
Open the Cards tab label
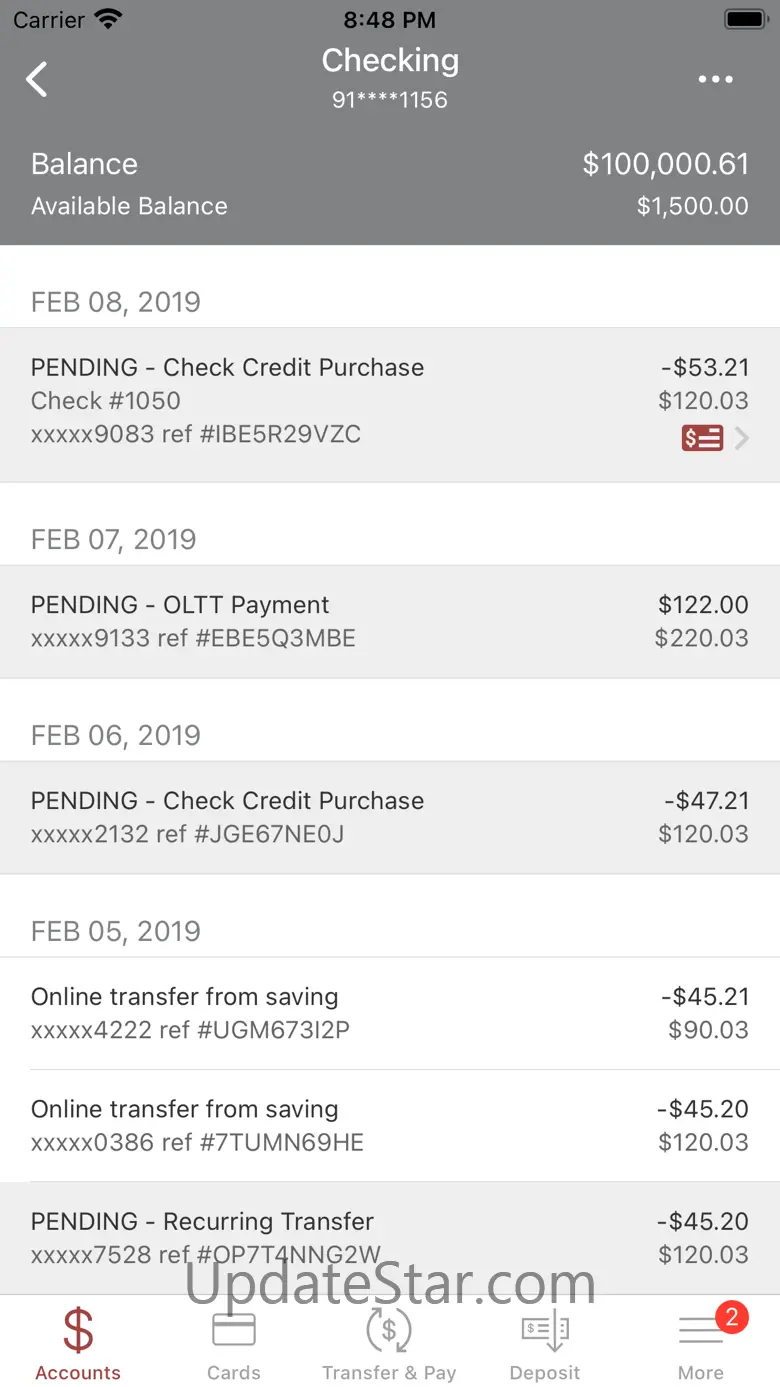point(233,1373)
